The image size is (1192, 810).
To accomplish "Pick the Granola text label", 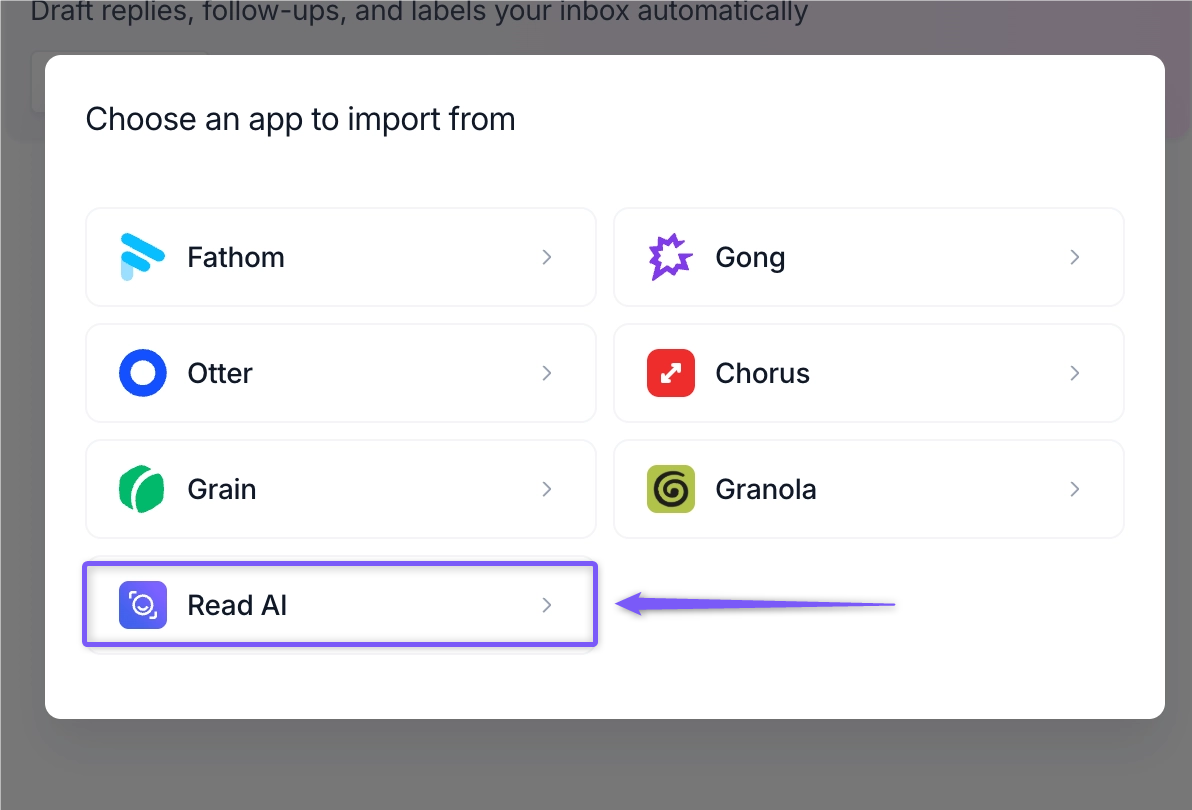I will [766, 489].
